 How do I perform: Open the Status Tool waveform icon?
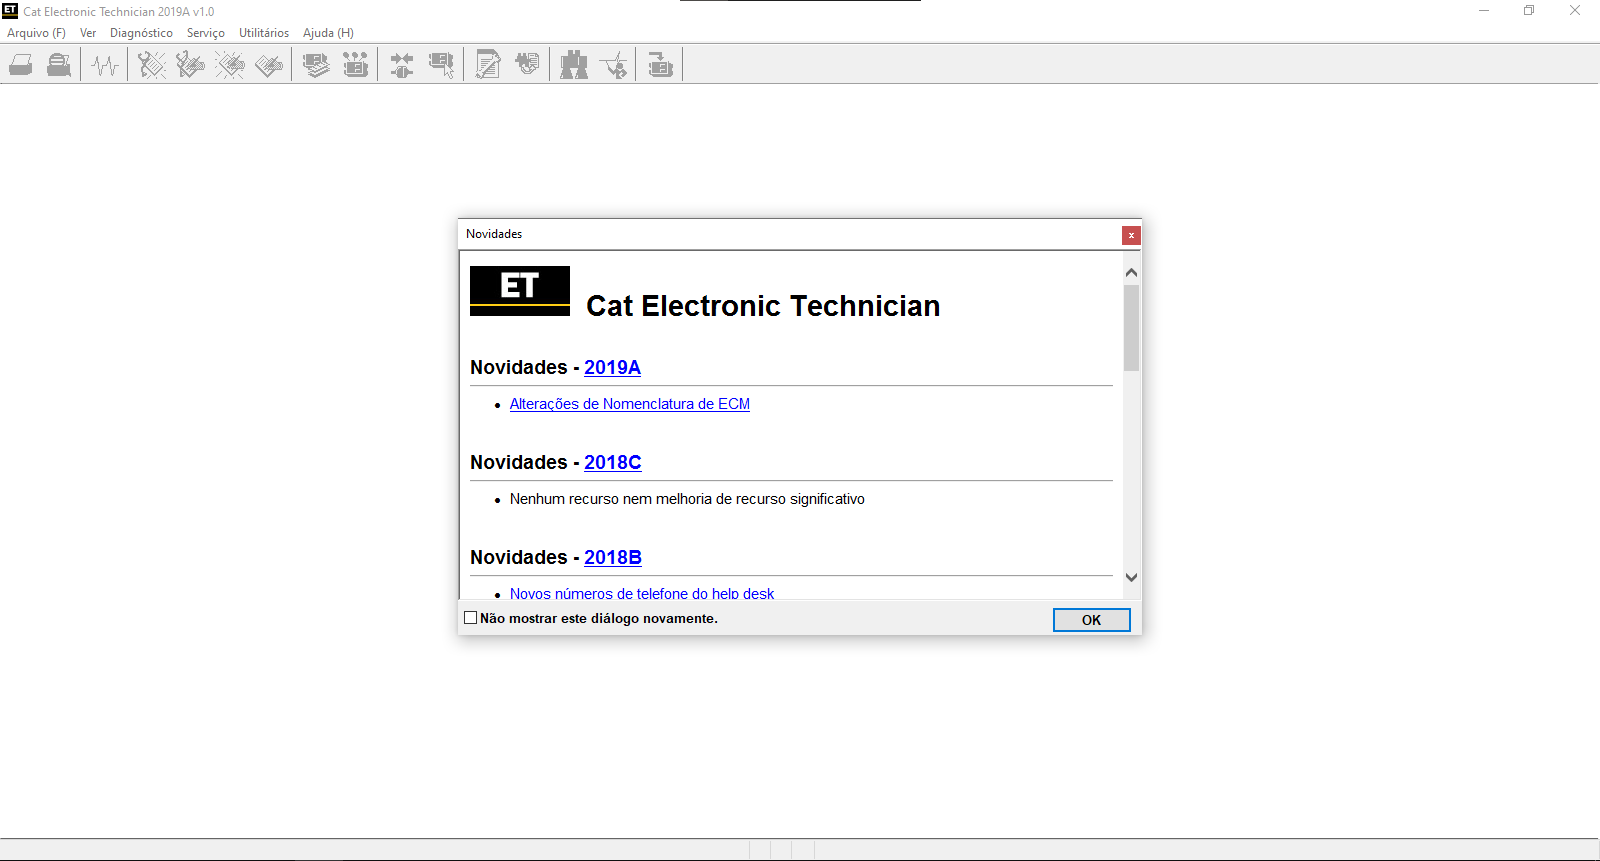[x=105, y=66]
